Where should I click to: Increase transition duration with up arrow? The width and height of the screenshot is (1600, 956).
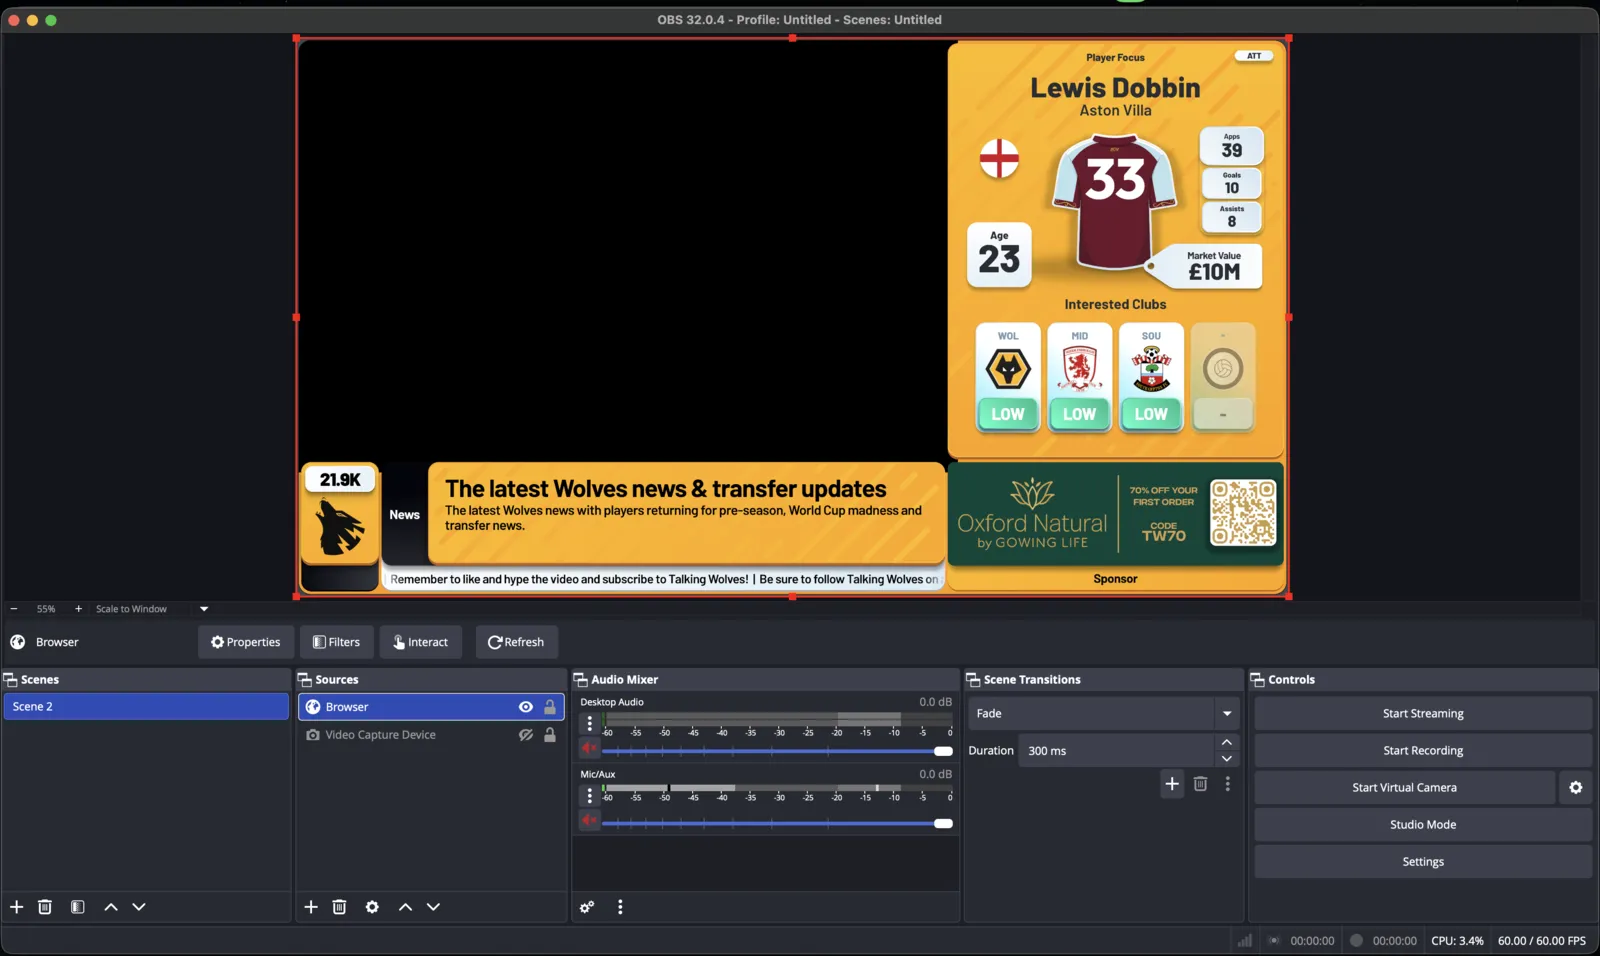pyautogui.click(x=1227, y=742)
